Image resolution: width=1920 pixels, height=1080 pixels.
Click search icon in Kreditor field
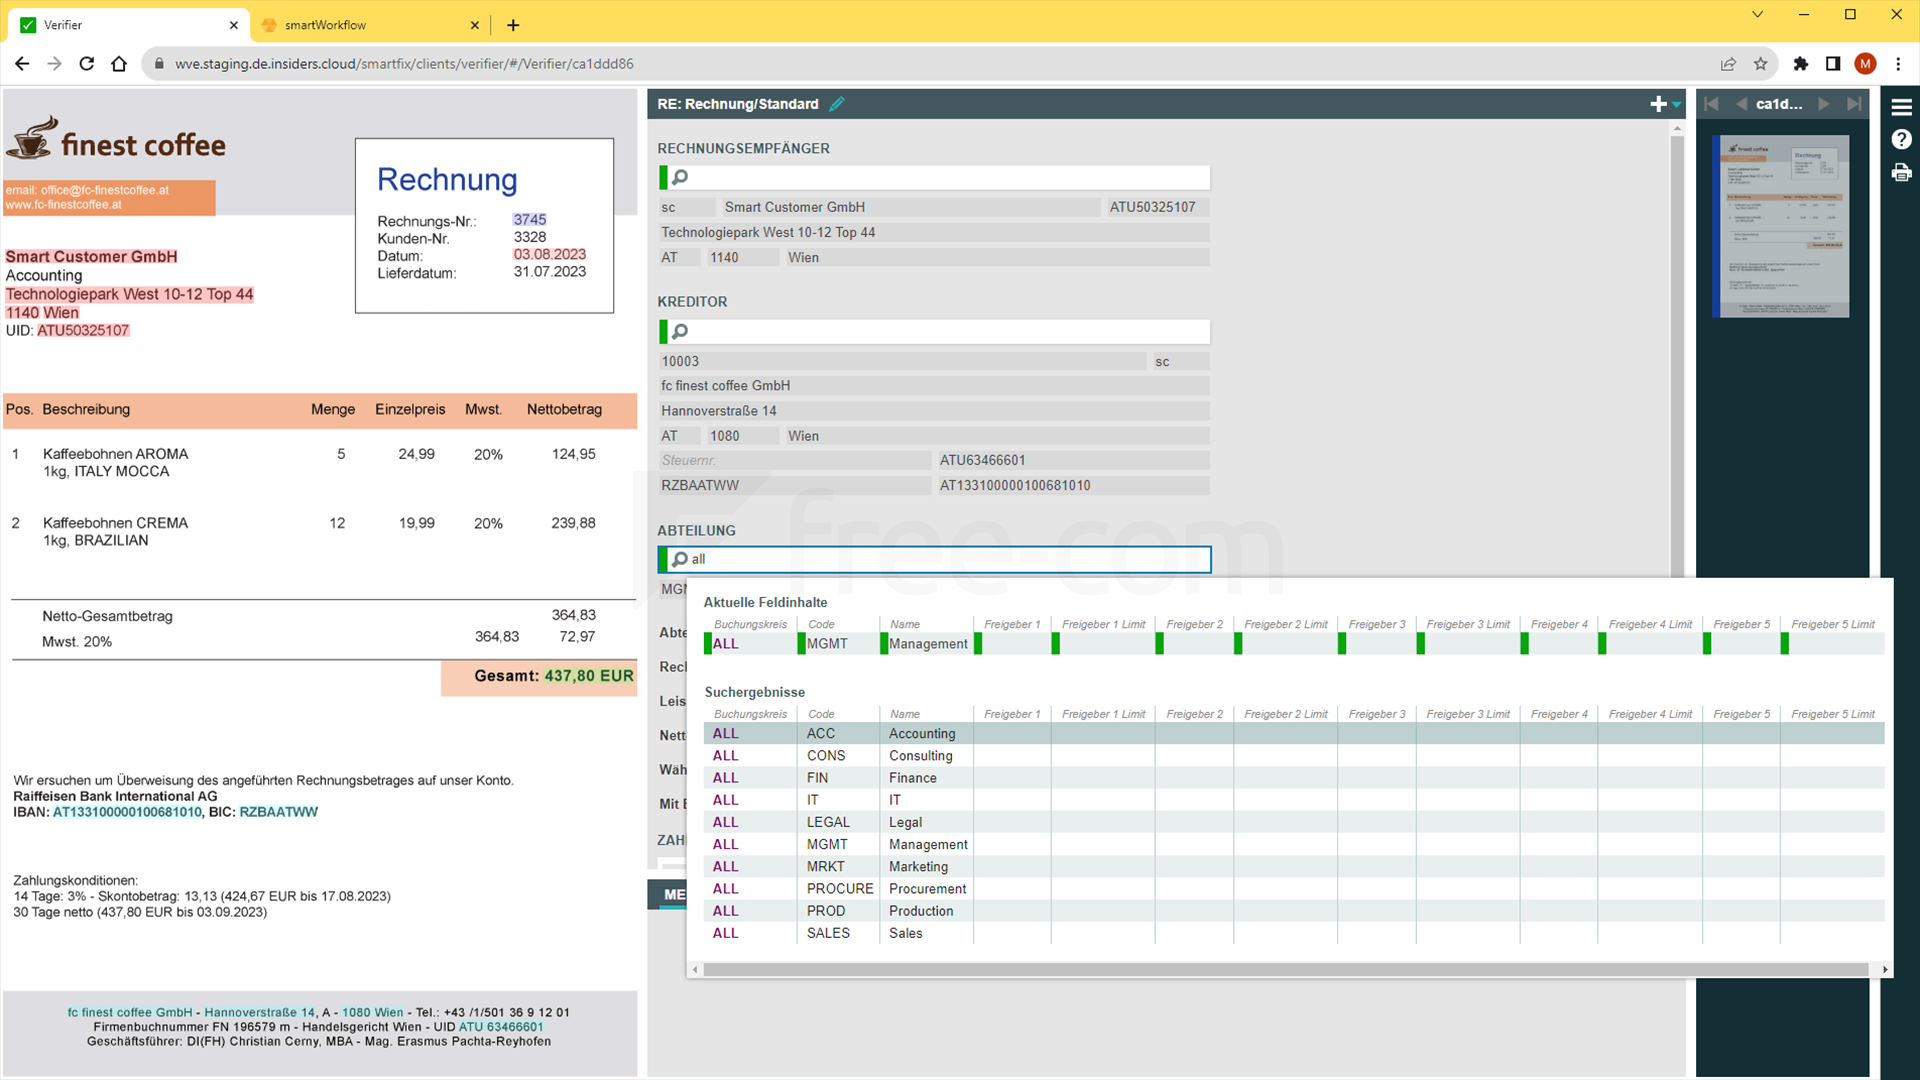(x=680, y=331)
